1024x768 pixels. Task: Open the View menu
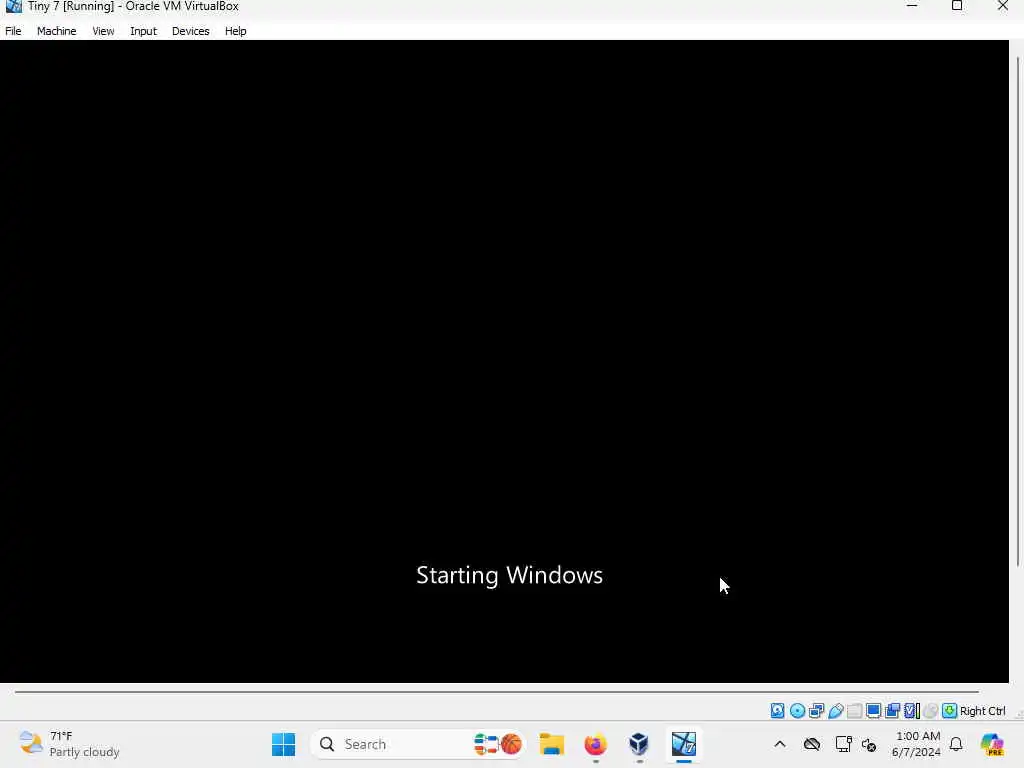tap(103, 31)
